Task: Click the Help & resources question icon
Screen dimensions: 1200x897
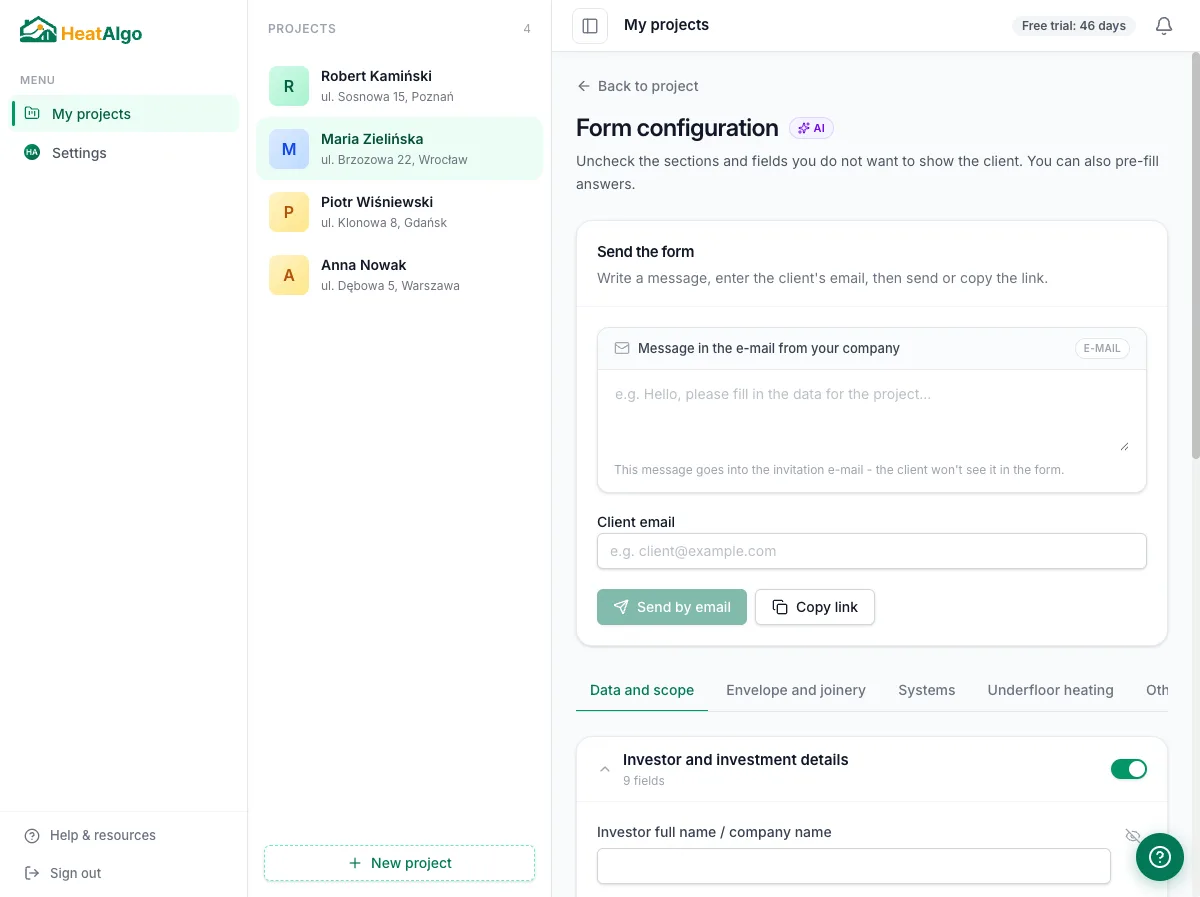Action: tap(32, 836)
